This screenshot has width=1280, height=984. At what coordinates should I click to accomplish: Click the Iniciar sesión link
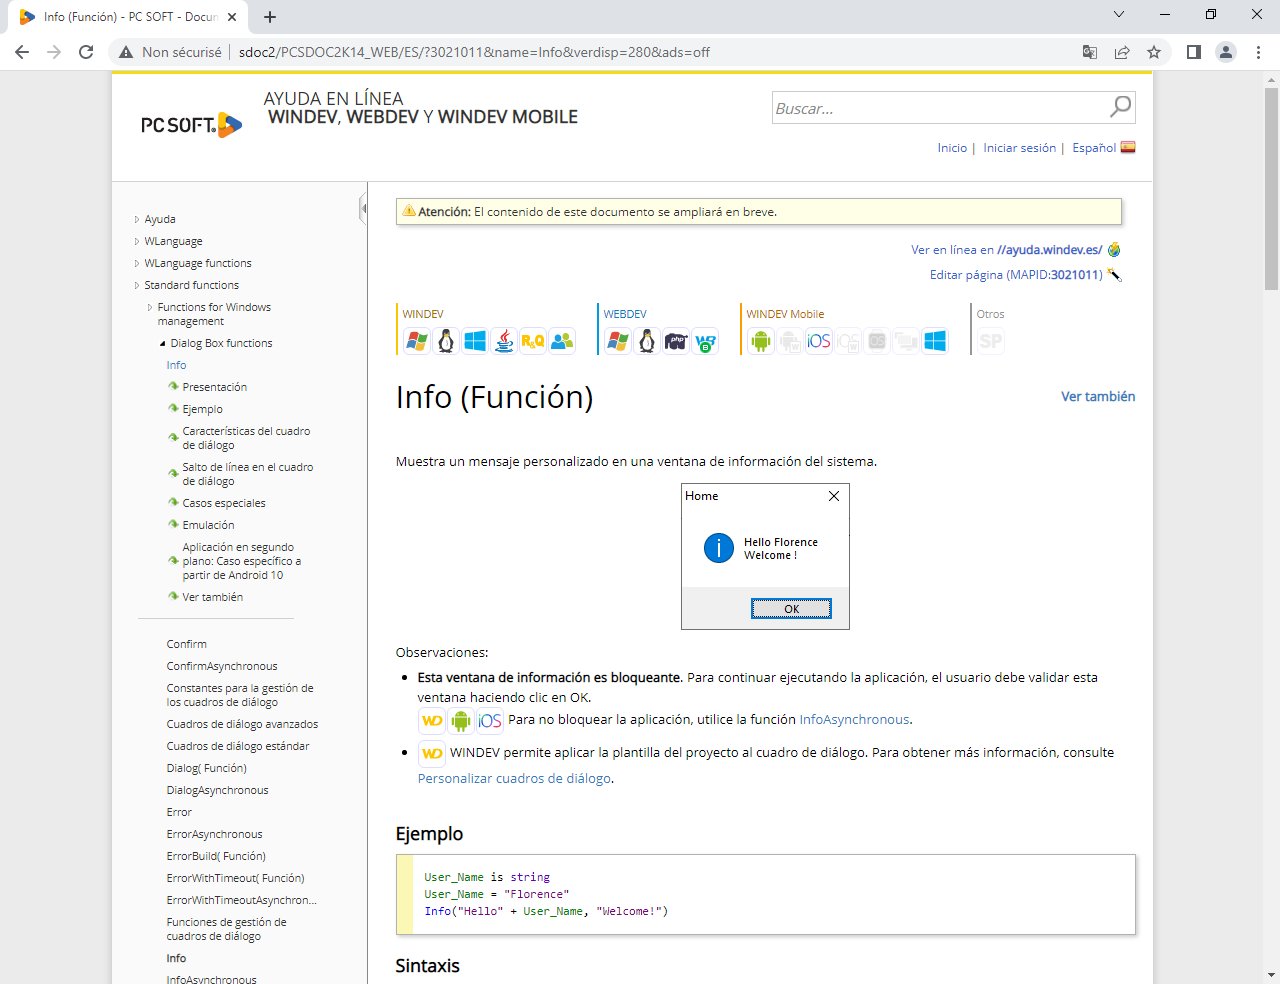click(x=1019, y=148)
